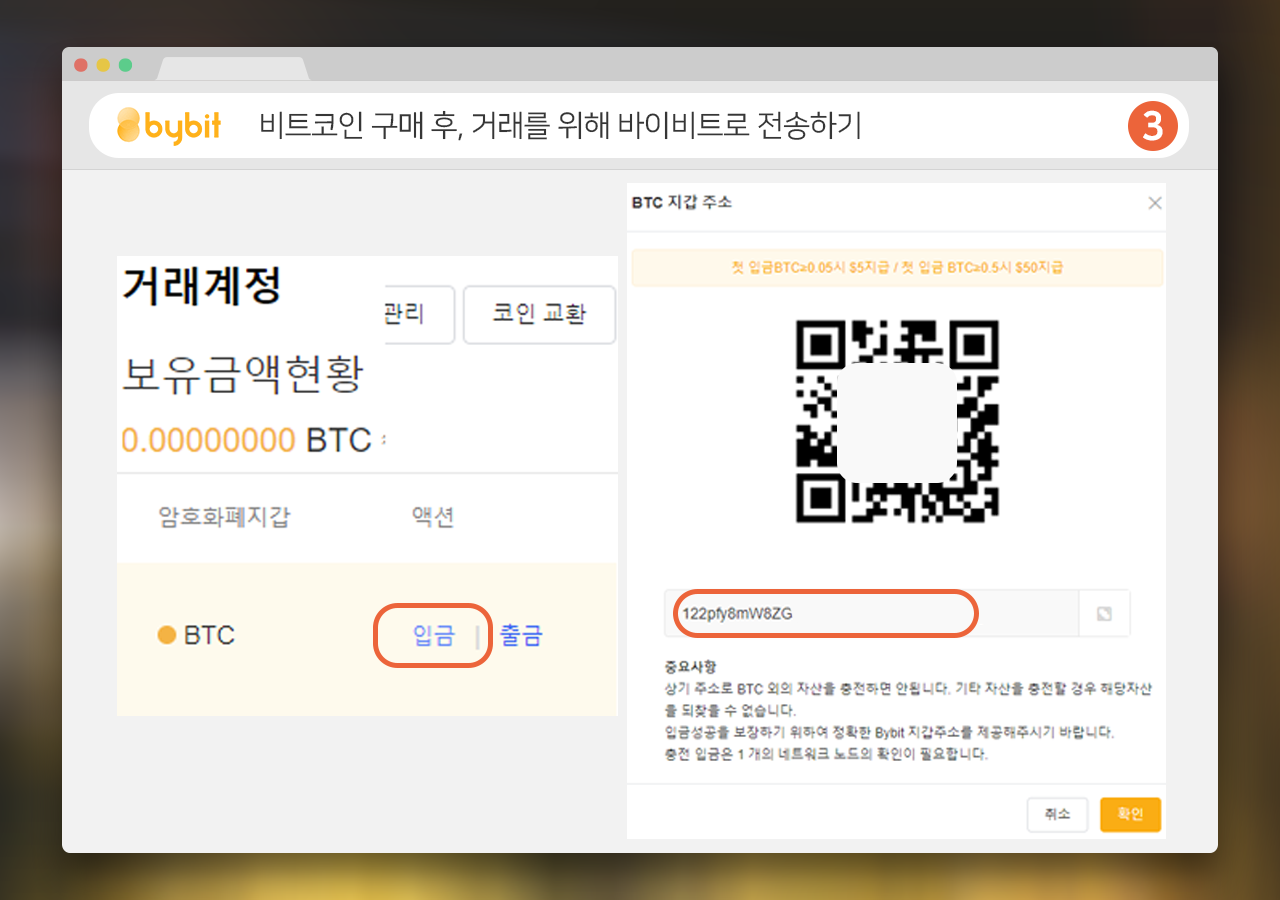The height and width of the screenshot is (900, 1280).
Task: Select the wallet address field 122pfy8mW8ZG
Action: click(872, 613)
